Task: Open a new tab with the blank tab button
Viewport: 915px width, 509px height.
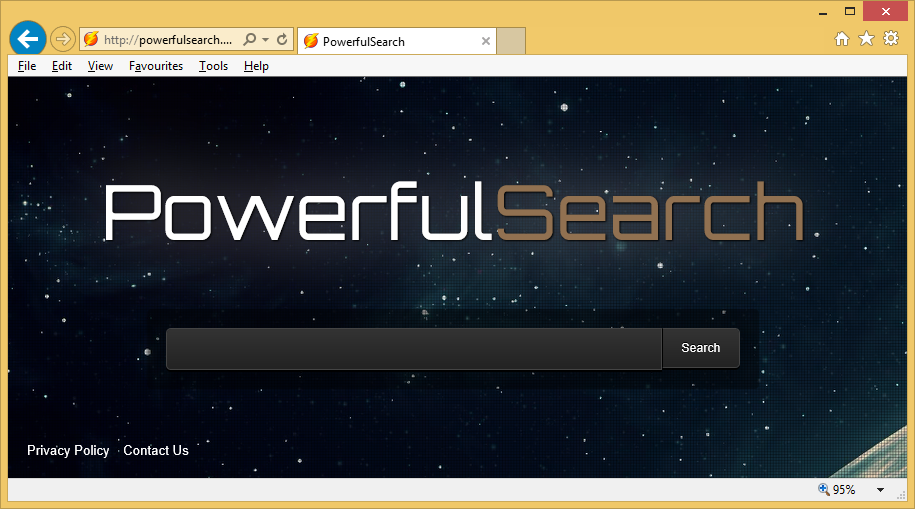Action: point(511,41)
